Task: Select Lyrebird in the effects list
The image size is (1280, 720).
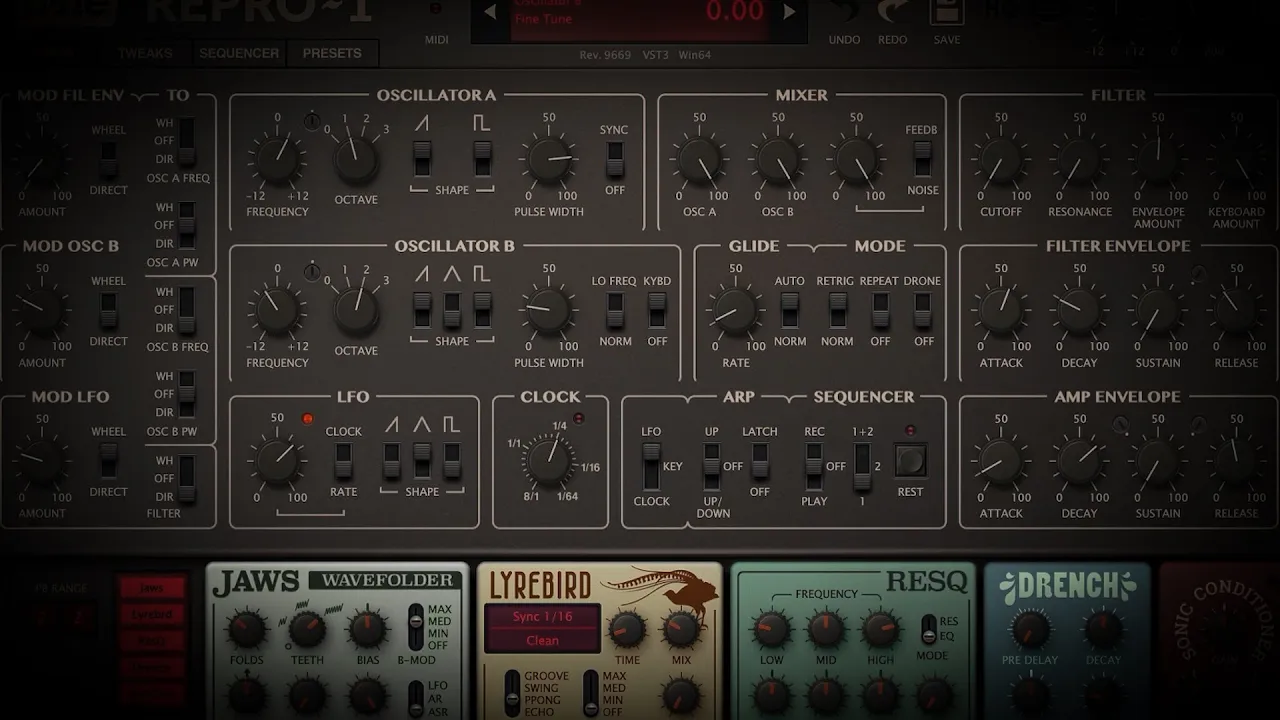Action: coord(152,615)
